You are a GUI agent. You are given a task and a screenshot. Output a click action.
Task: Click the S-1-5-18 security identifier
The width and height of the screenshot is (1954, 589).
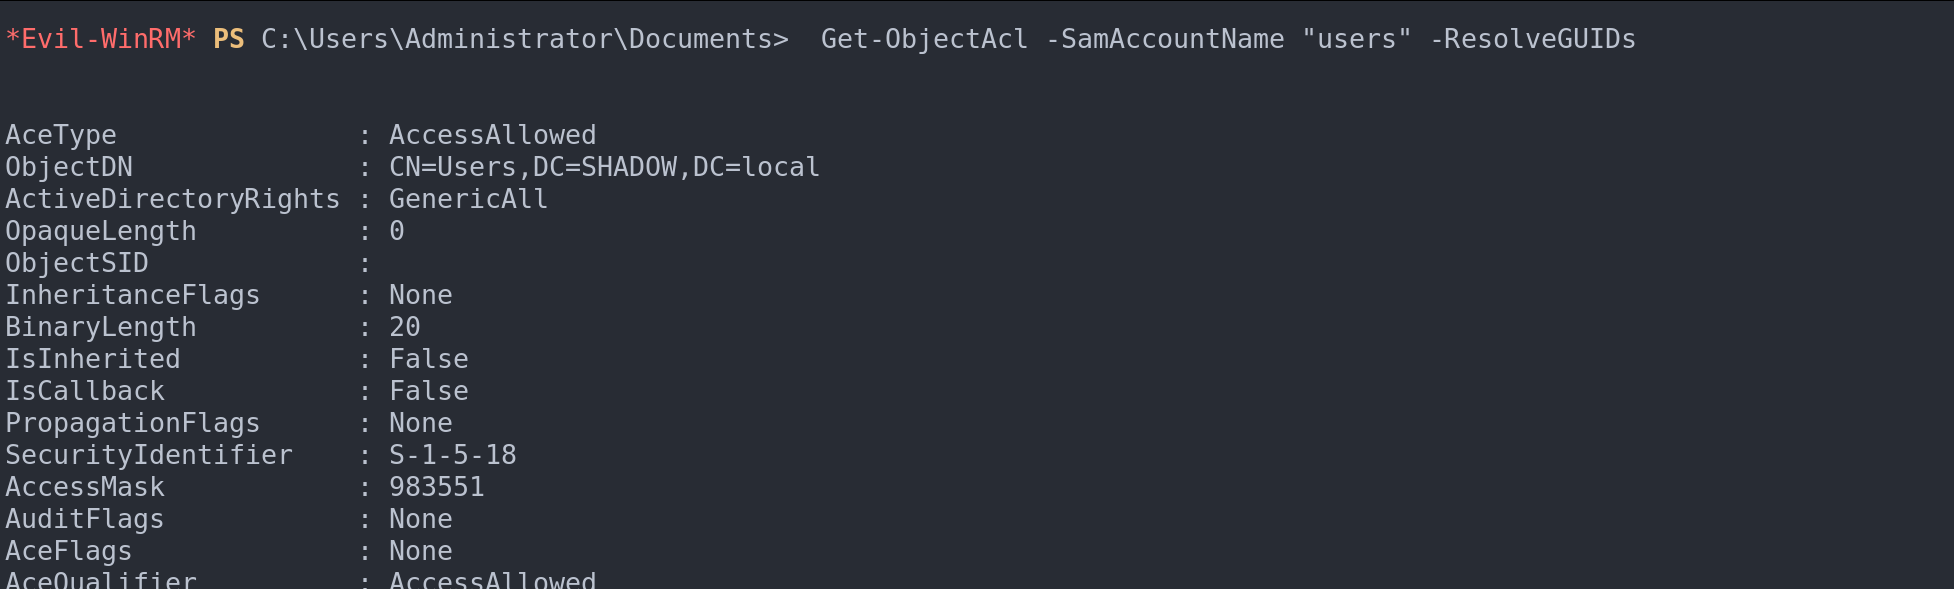click(x=452, y=455)
